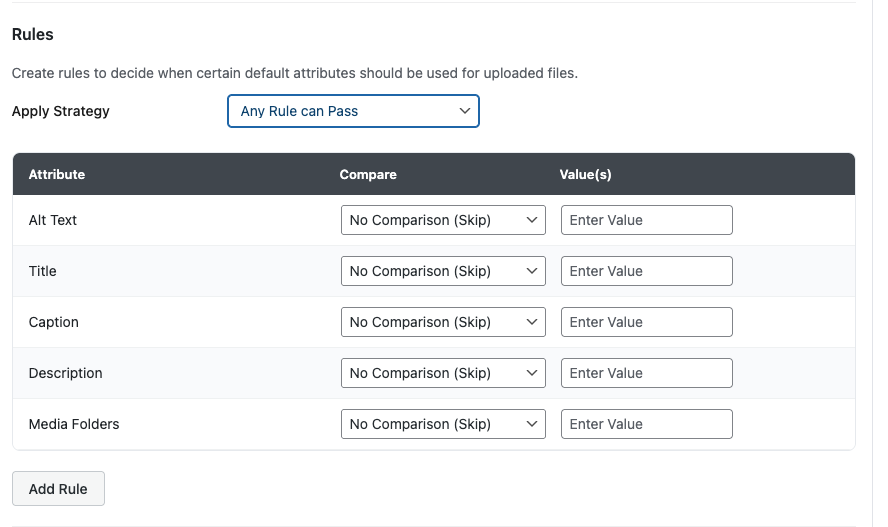The width and height of the screenshot is (888, 527).
Task: Select the Alt Text row label
Action: pyautogui.click(x=53, y=220)
